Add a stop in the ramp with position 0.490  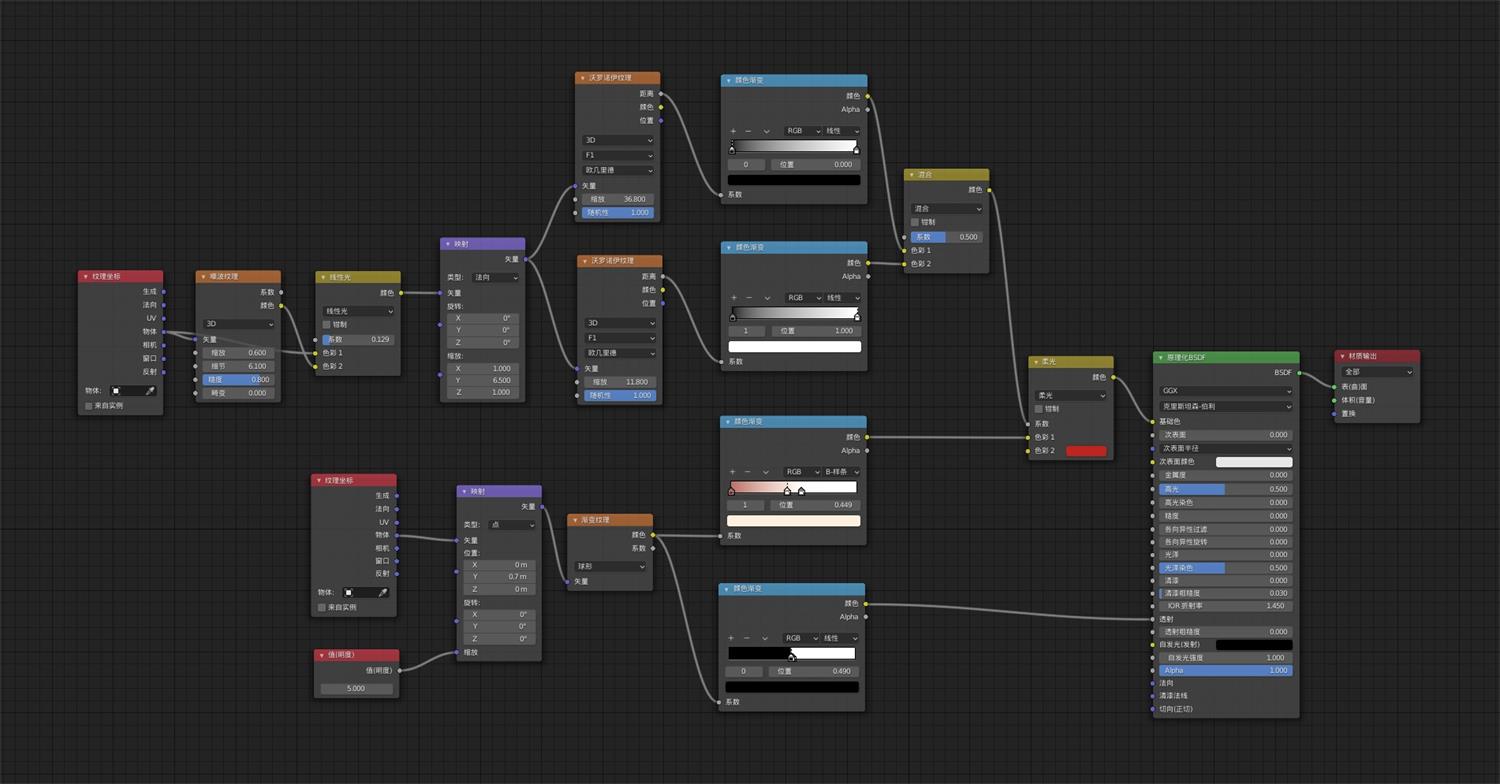pos(731,638)
